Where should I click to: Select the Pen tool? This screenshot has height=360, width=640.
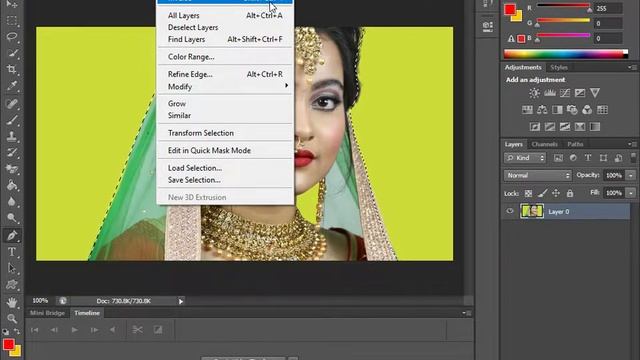pos(12,236)
